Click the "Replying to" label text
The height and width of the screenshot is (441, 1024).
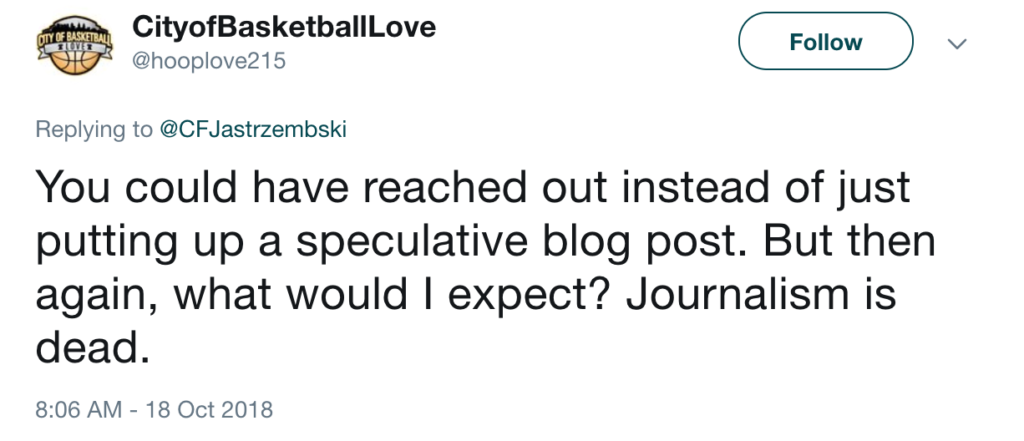click(93, 130)
